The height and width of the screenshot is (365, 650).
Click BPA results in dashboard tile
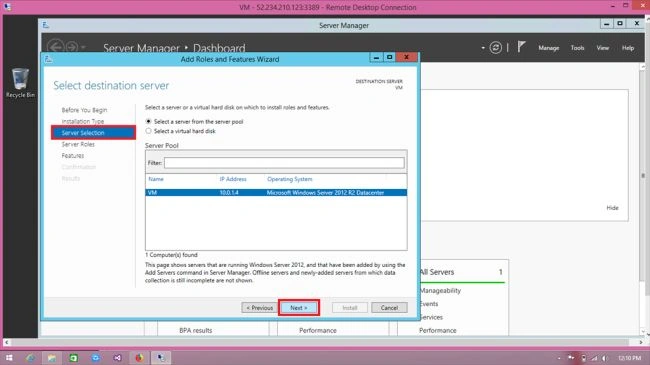196,331
